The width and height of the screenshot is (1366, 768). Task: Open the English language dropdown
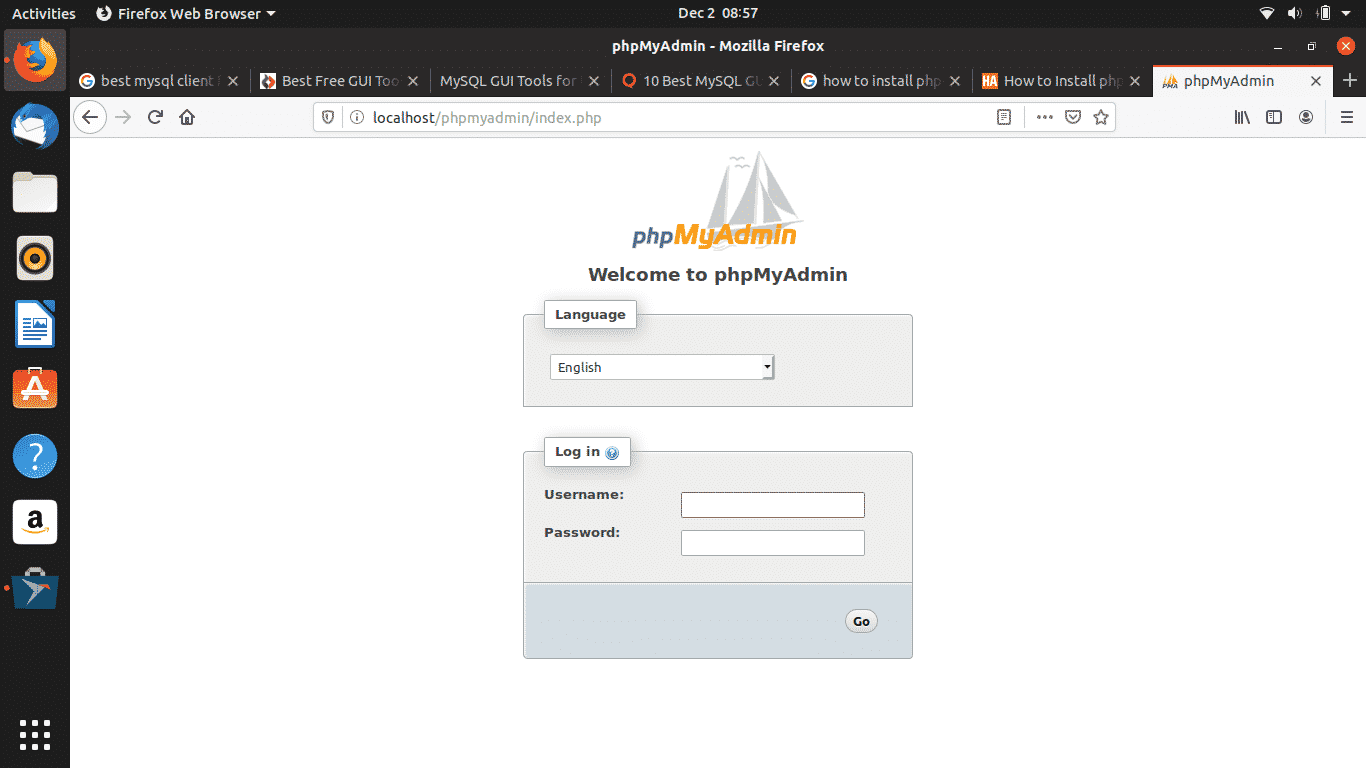661,367
